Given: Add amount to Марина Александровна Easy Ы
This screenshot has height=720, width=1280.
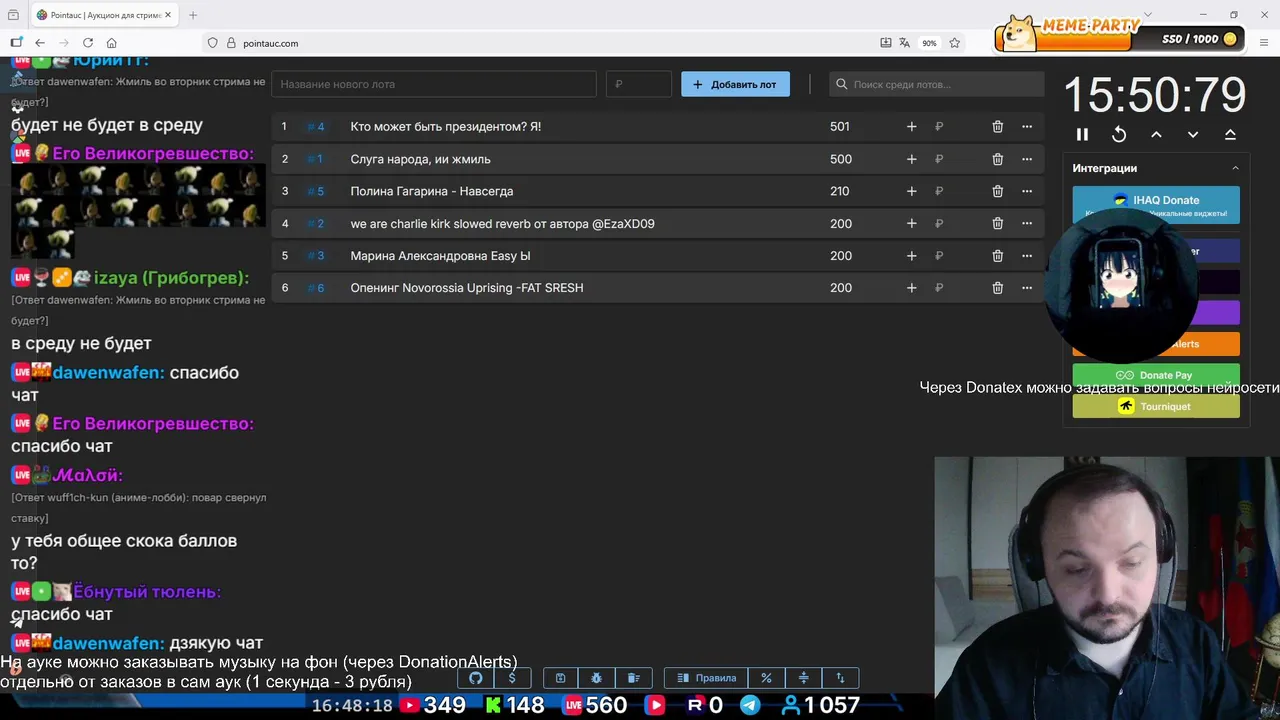Looking at the screenshot, I should click(x=911, y=256).
